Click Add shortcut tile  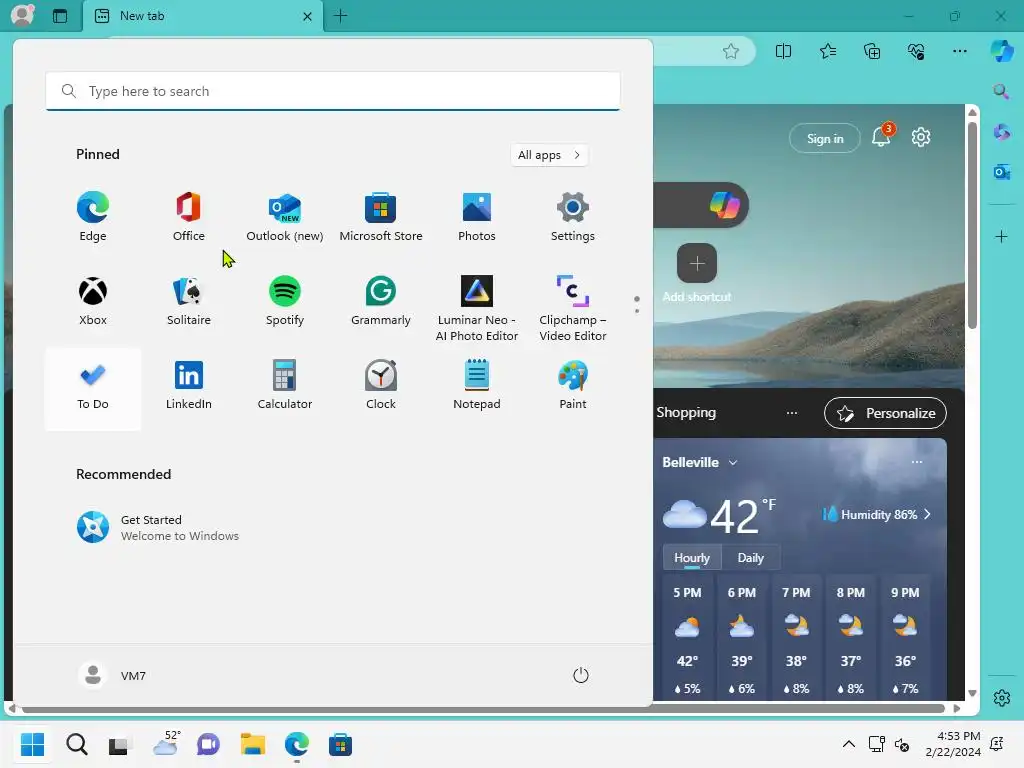coord(697,273)
